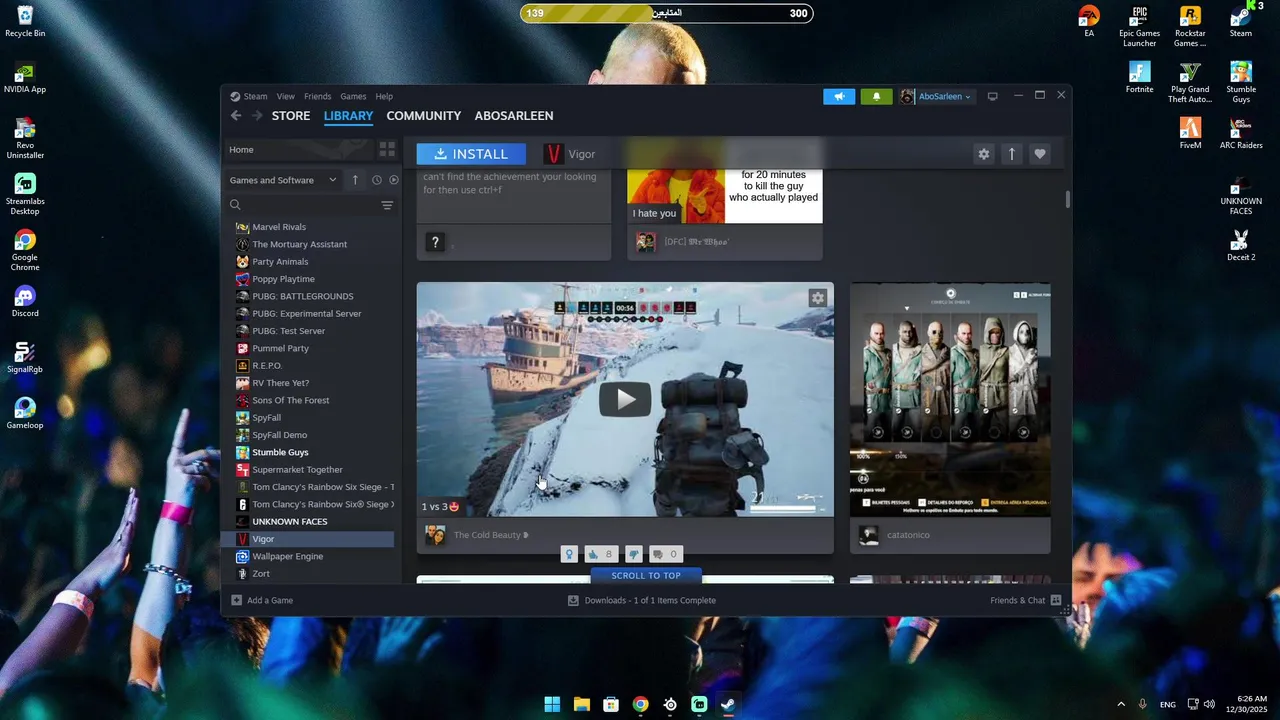
Task: Open Discord desktop shortcut
Action: click(x=25, y=301)
